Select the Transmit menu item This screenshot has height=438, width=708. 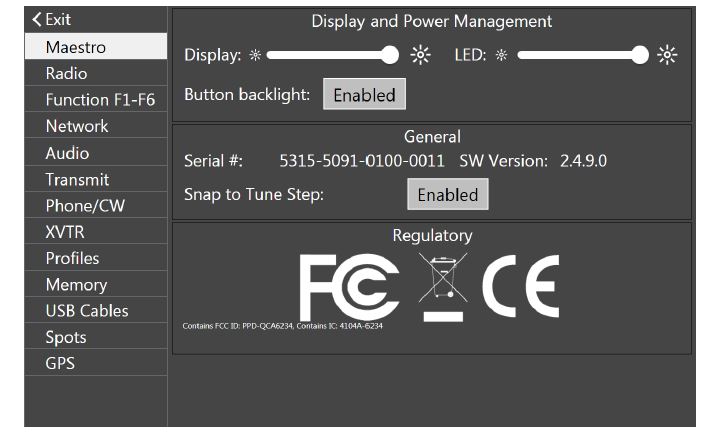click(96, 179)
